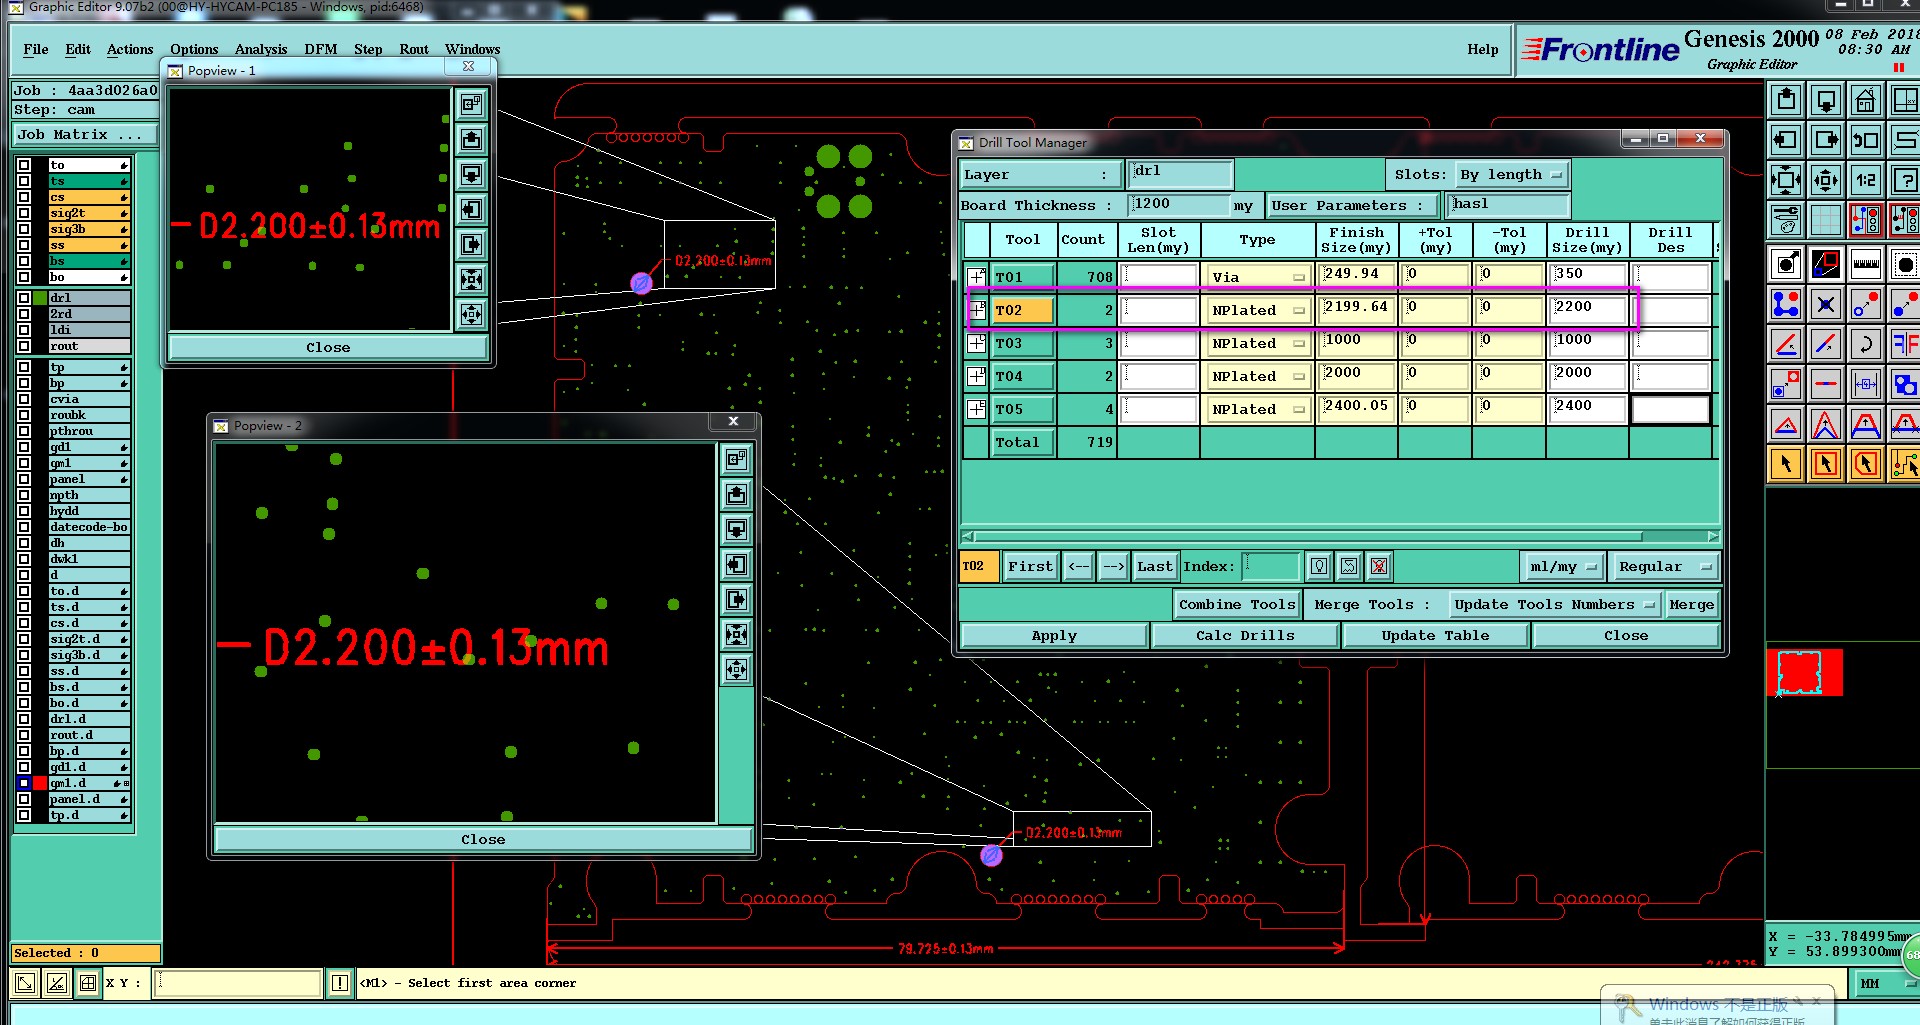Open the NPlated type dropdown for T02
The width and height of the screenshot is (1920, 1025).
coord(1258,310)
